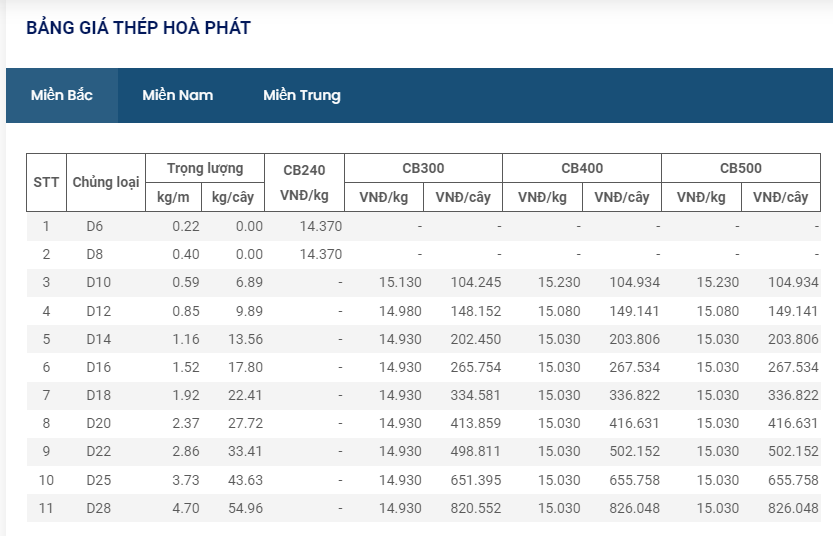Click the Bảng giá thép Hoà Phát heading

tap(138, 28)
